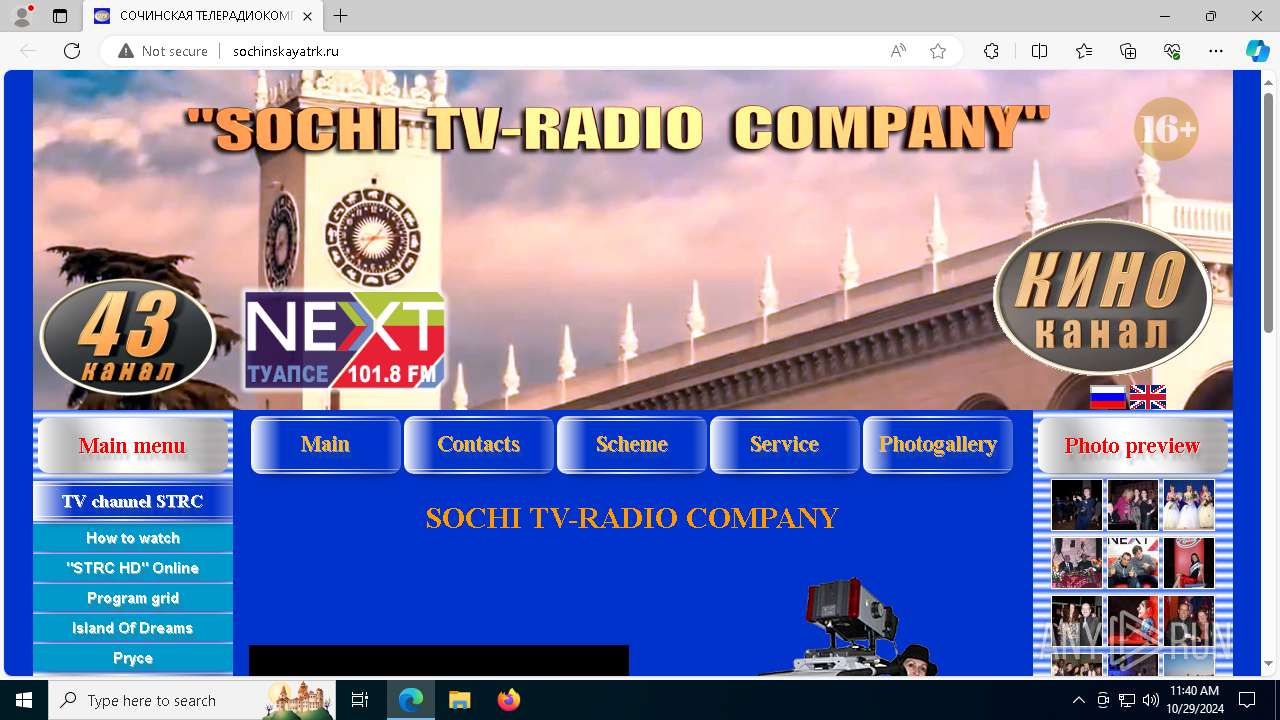
Task: Open notification center icon
Action: (1247, 700)
